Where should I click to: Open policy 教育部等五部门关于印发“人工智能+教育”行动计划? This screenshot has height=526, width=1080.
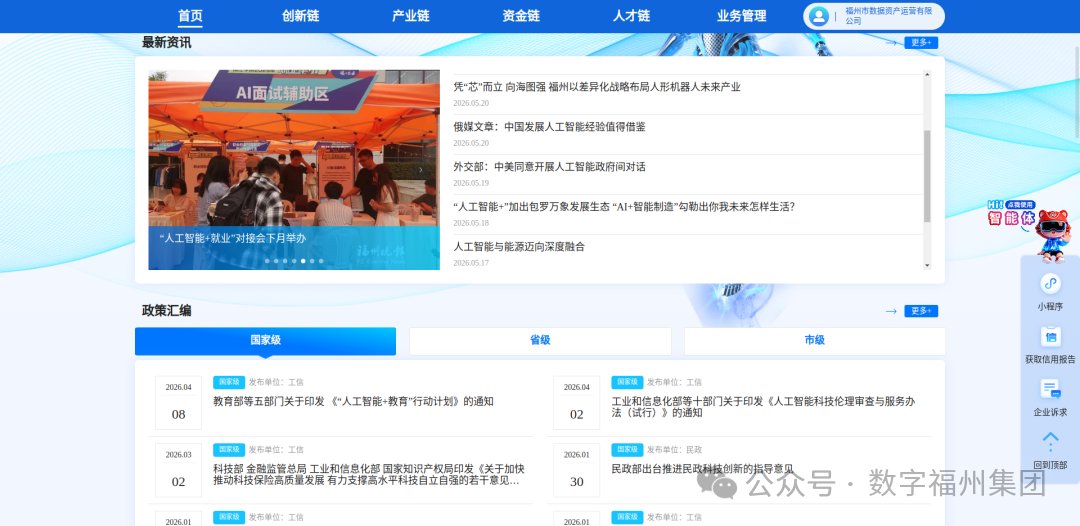[353, 401]
